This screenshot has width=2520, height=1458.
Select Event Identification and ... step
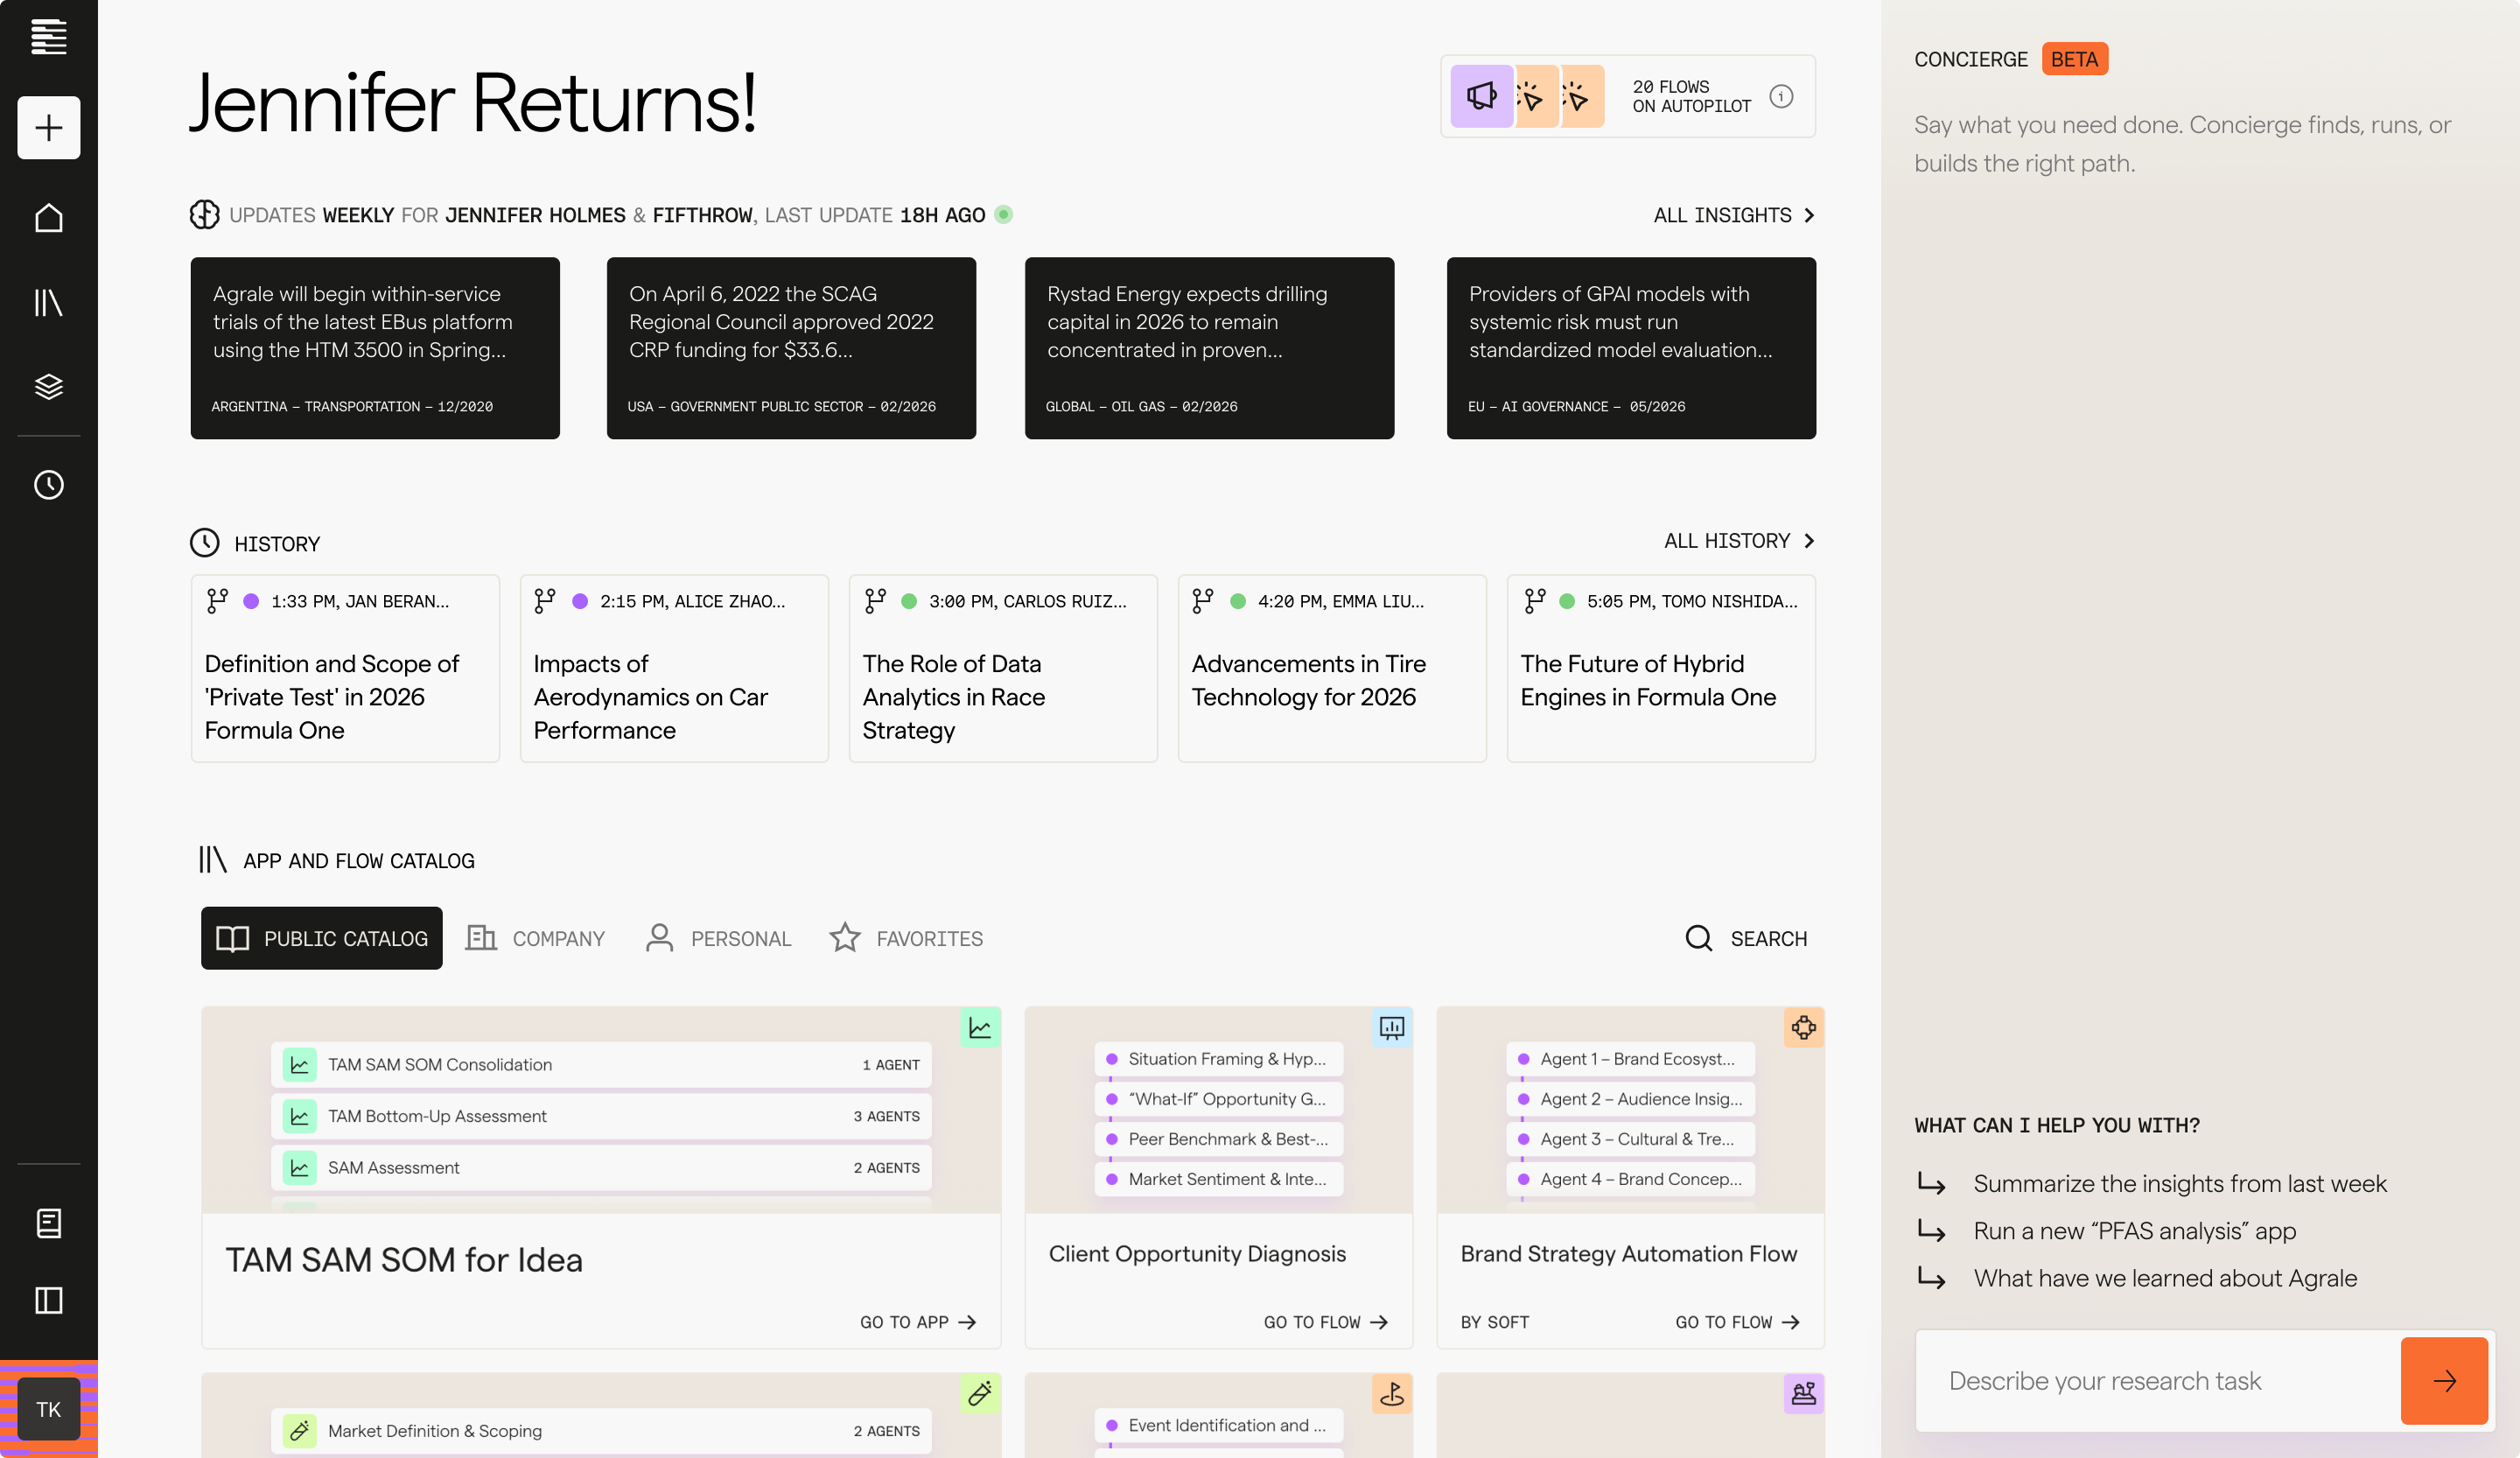[1218, 1425]
